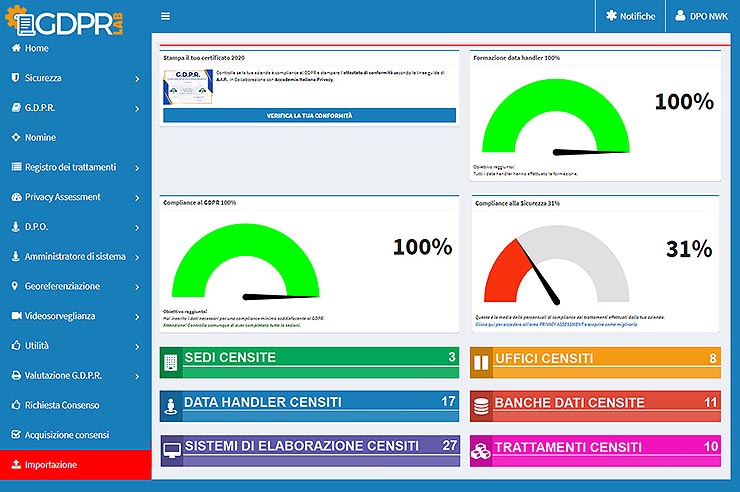
Task: Click the Notifiche puzzle icon
Action: (610, 16)
